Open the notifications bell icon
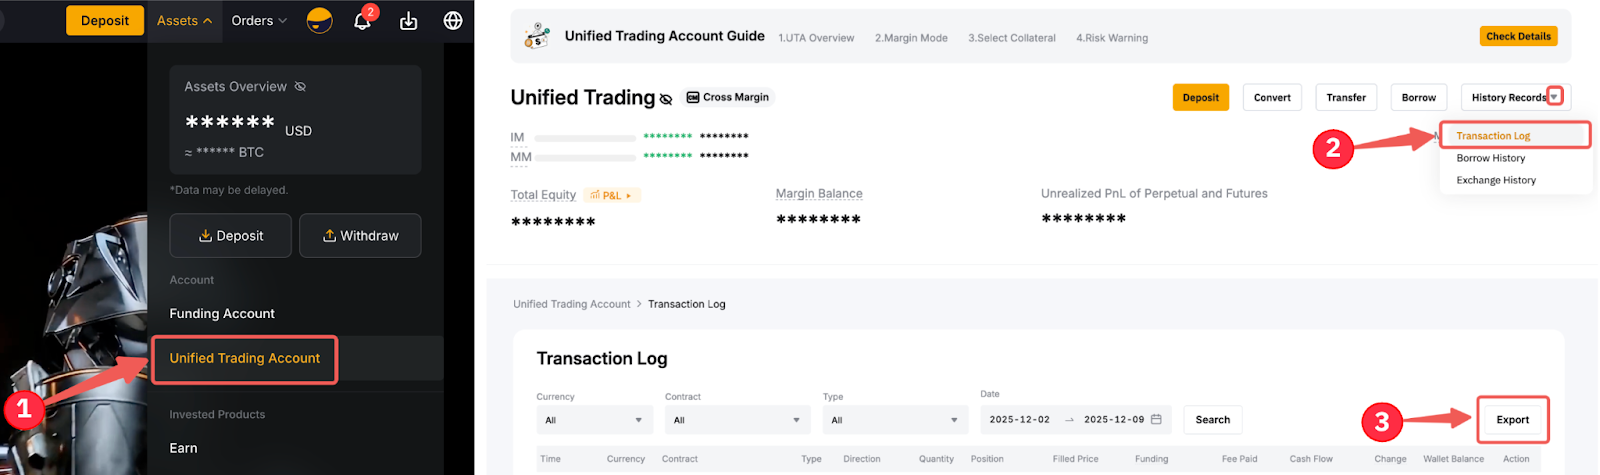 pos(362,21)
